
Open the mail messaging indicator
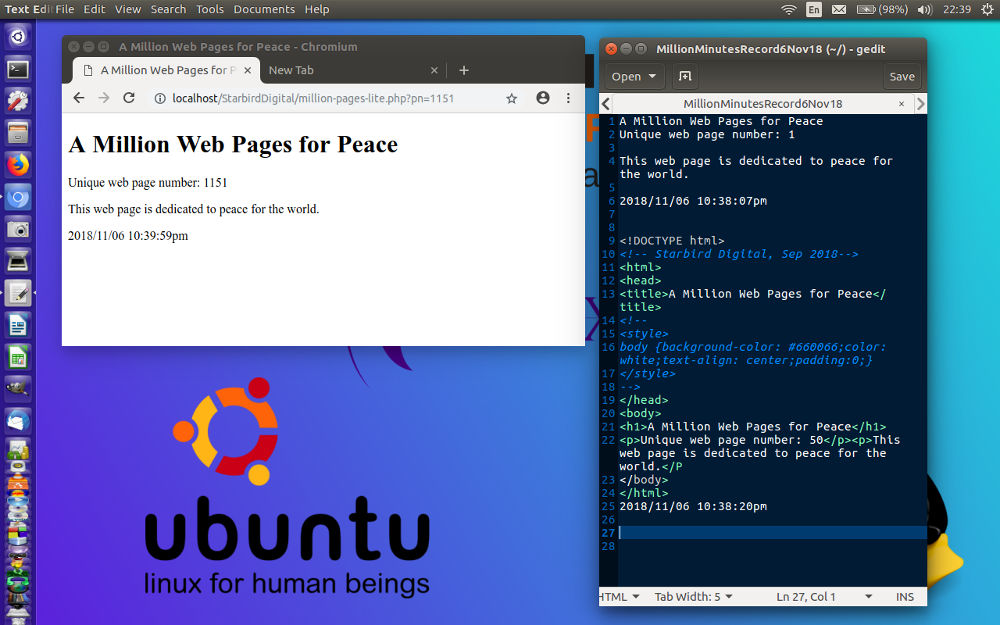(839, 10)
